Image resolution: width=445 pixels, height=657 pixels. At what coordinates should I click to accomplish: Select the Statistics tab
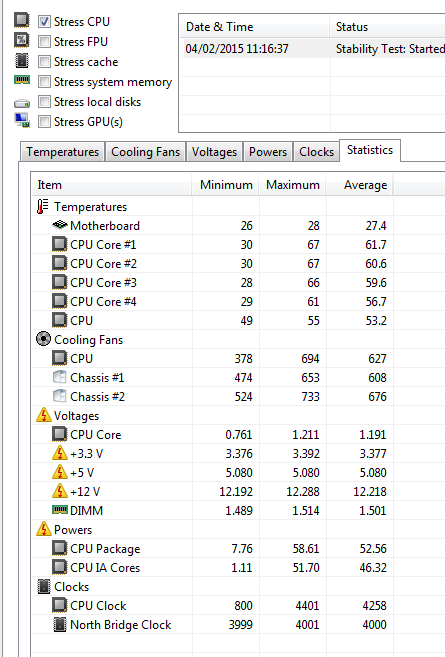[370, 150]
